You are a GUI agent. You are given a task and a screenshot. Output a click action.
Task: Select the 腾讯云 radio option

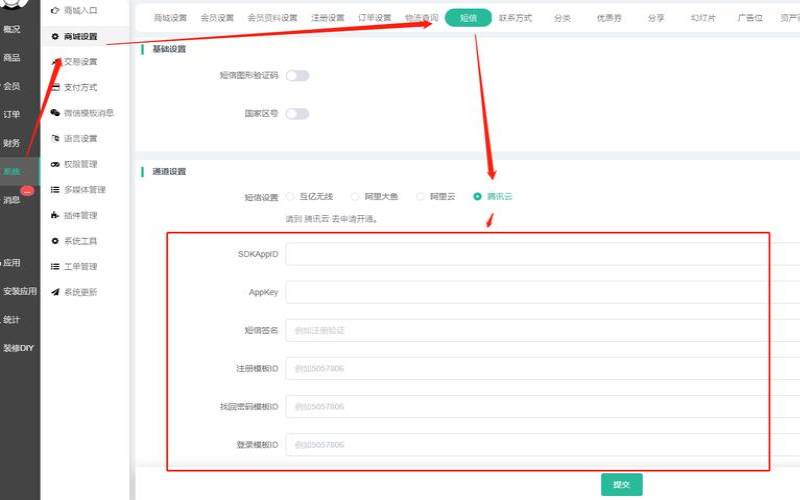coord(478,196)
